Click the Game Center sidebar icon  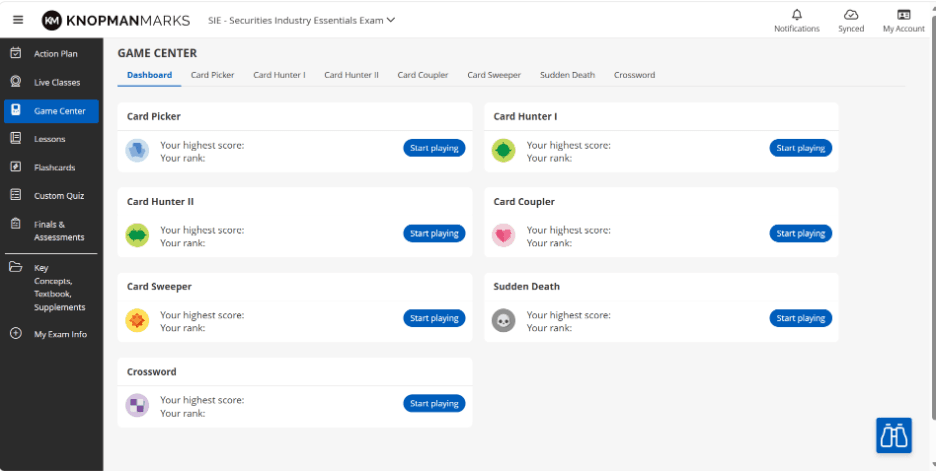point(16,110)
